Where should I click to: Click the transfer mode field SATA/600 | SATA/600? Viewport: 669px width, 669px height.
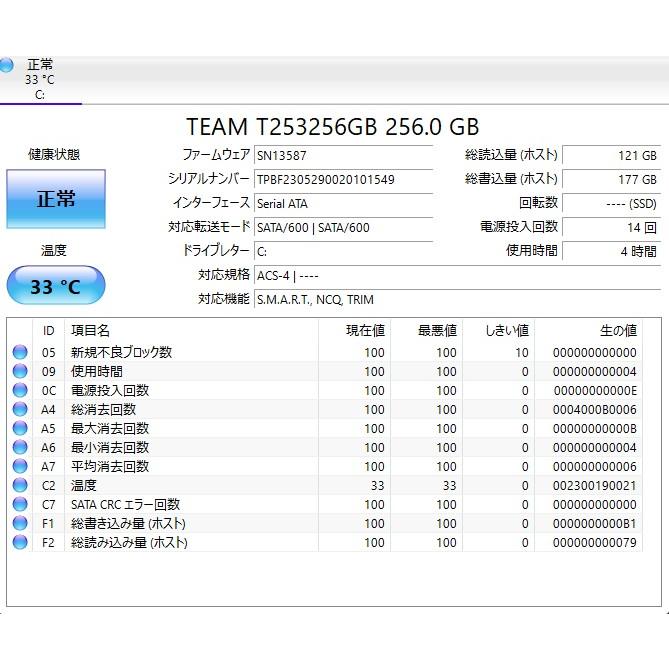click(343, 227)
